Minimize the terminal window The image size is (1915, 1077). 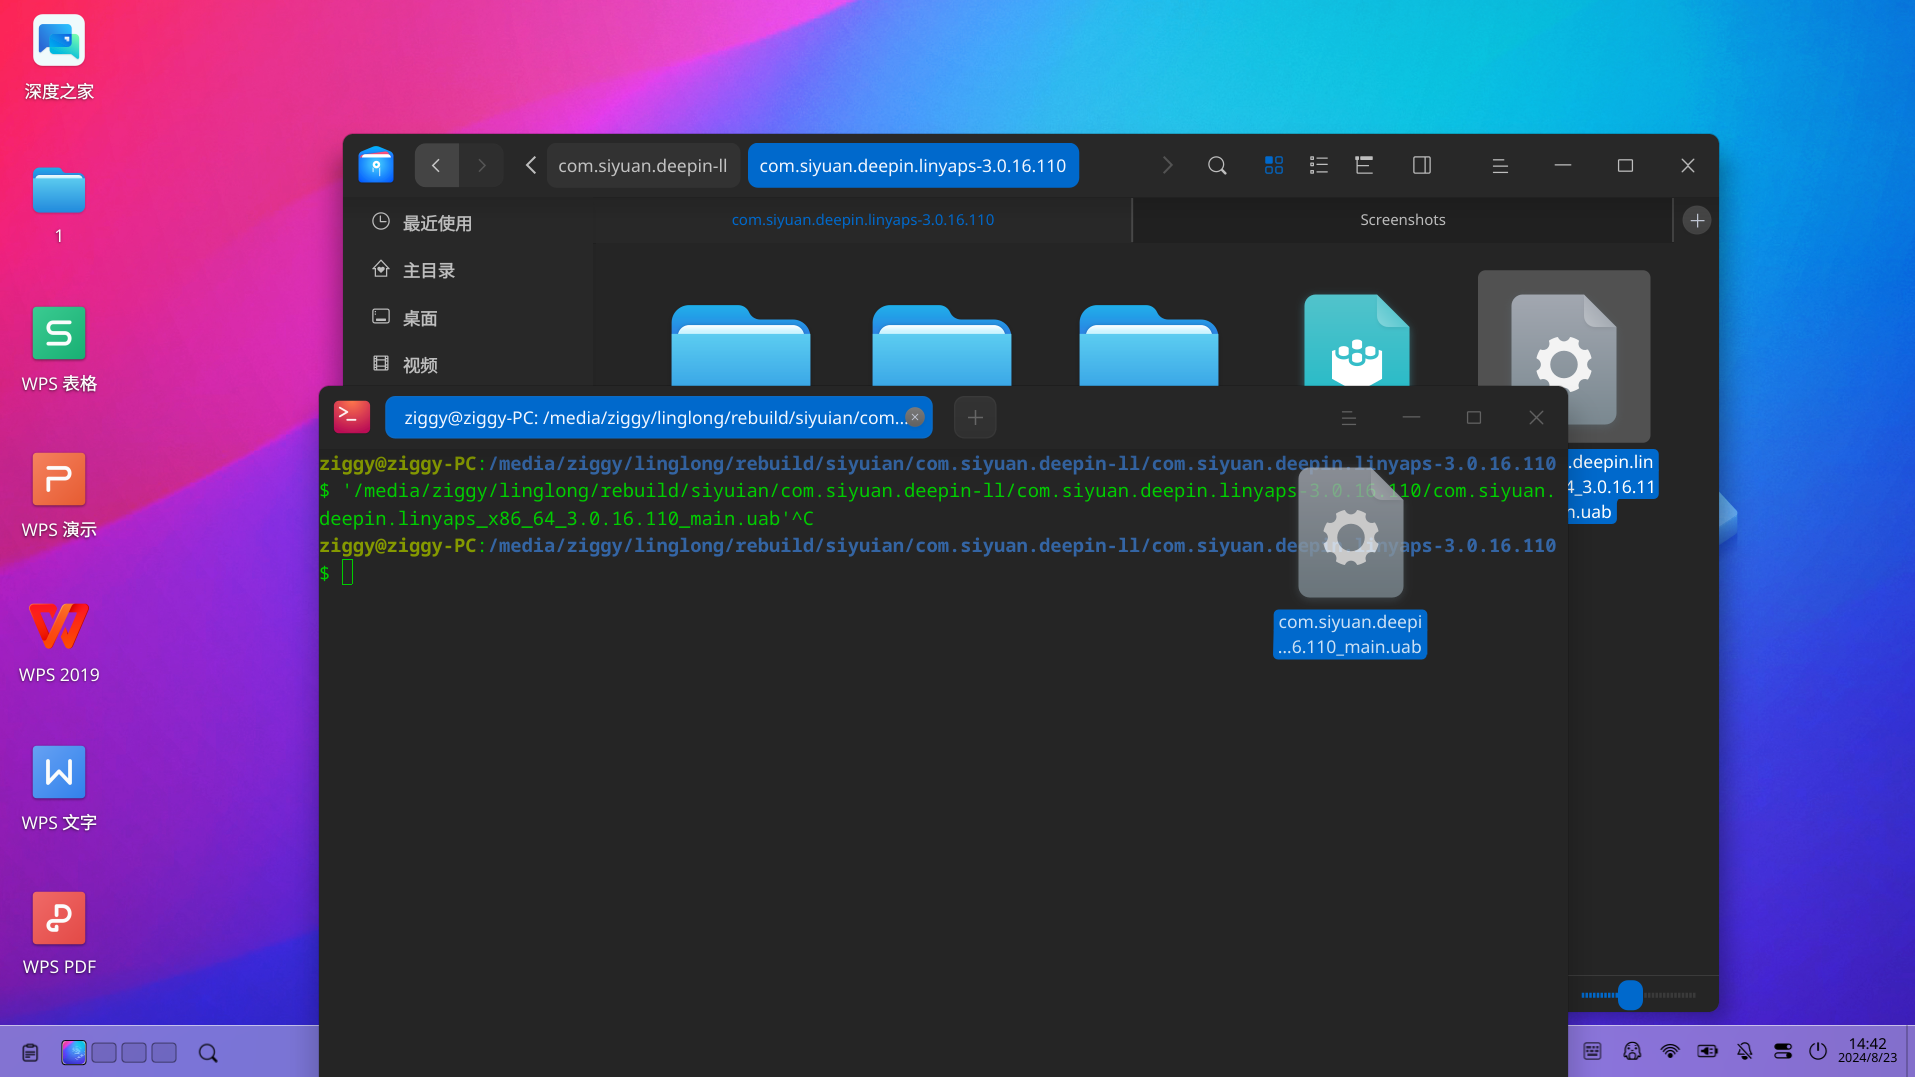1411,418
